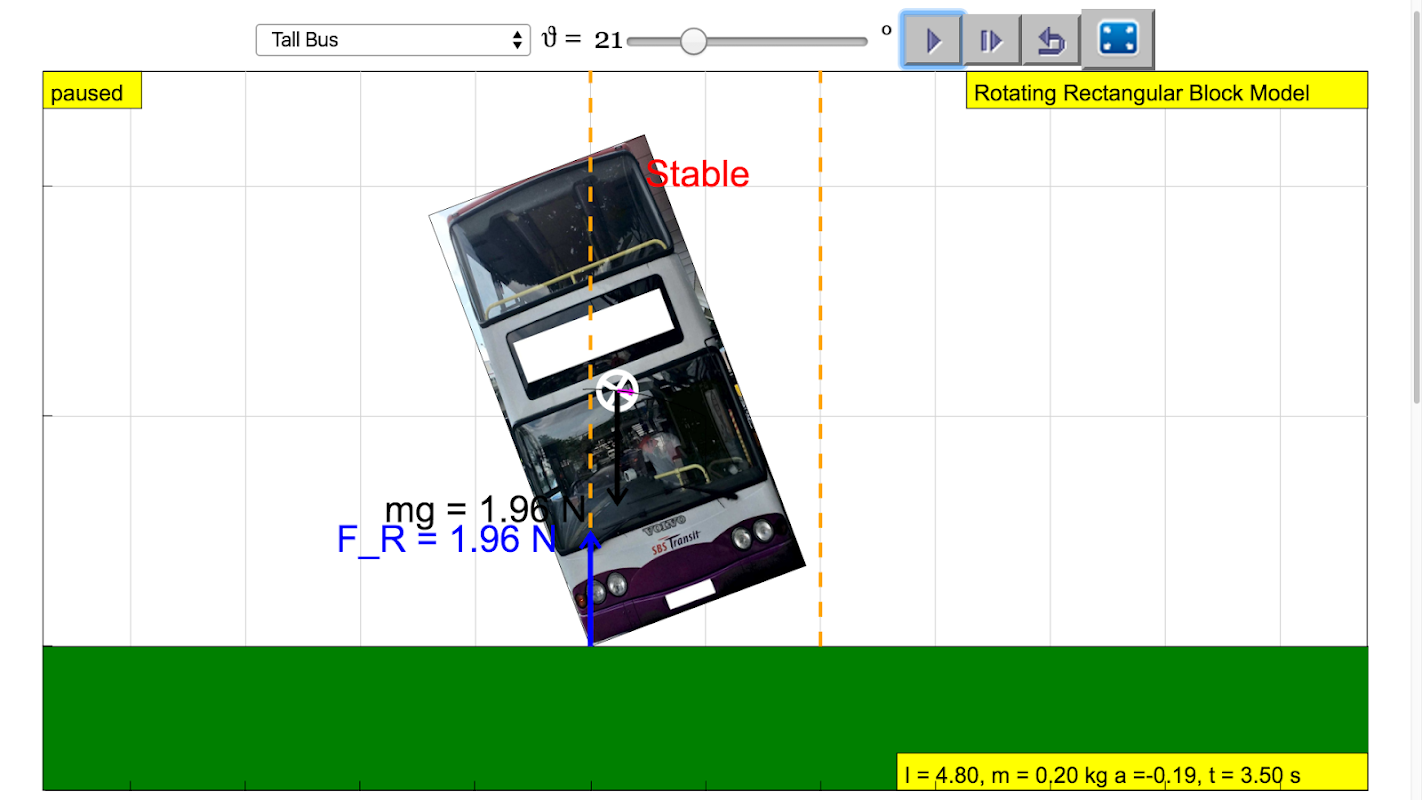Image resolution: width=1422 pixels, height=800 pixels.
Task: Start the simulation with the play button
Action: click(x=933, y=40)
